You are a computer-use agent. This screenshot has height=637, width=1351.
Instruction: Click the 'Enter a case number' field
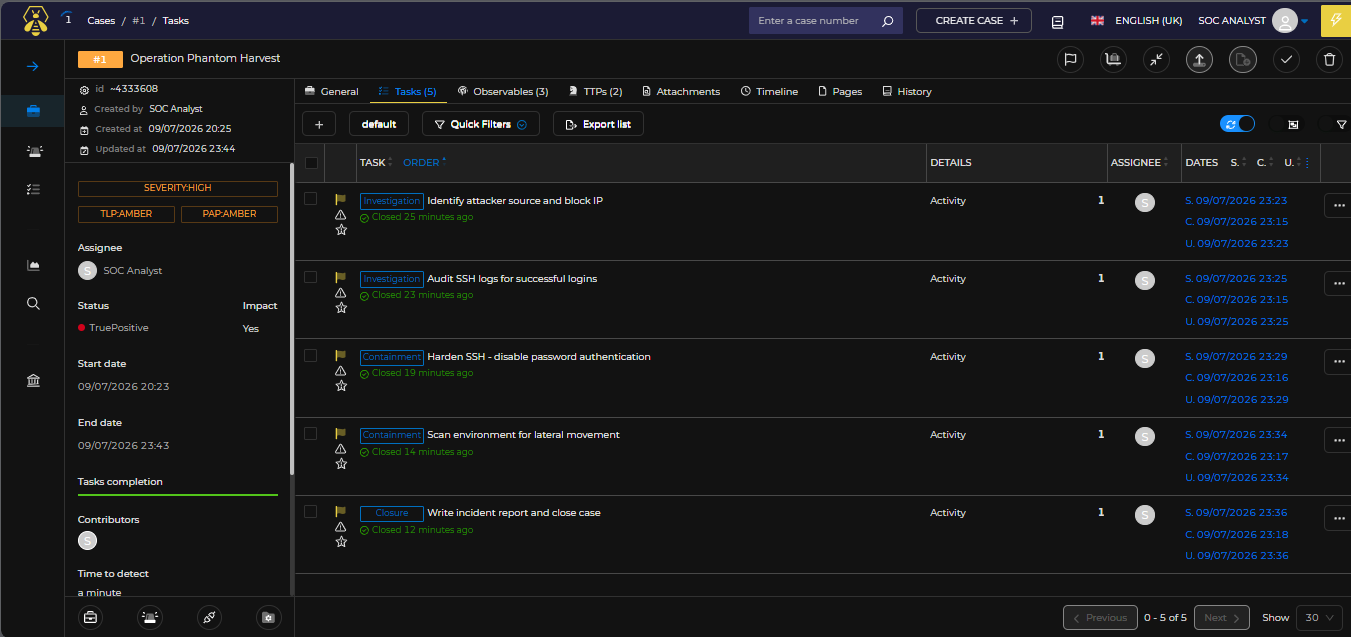(x=814, y=21)
